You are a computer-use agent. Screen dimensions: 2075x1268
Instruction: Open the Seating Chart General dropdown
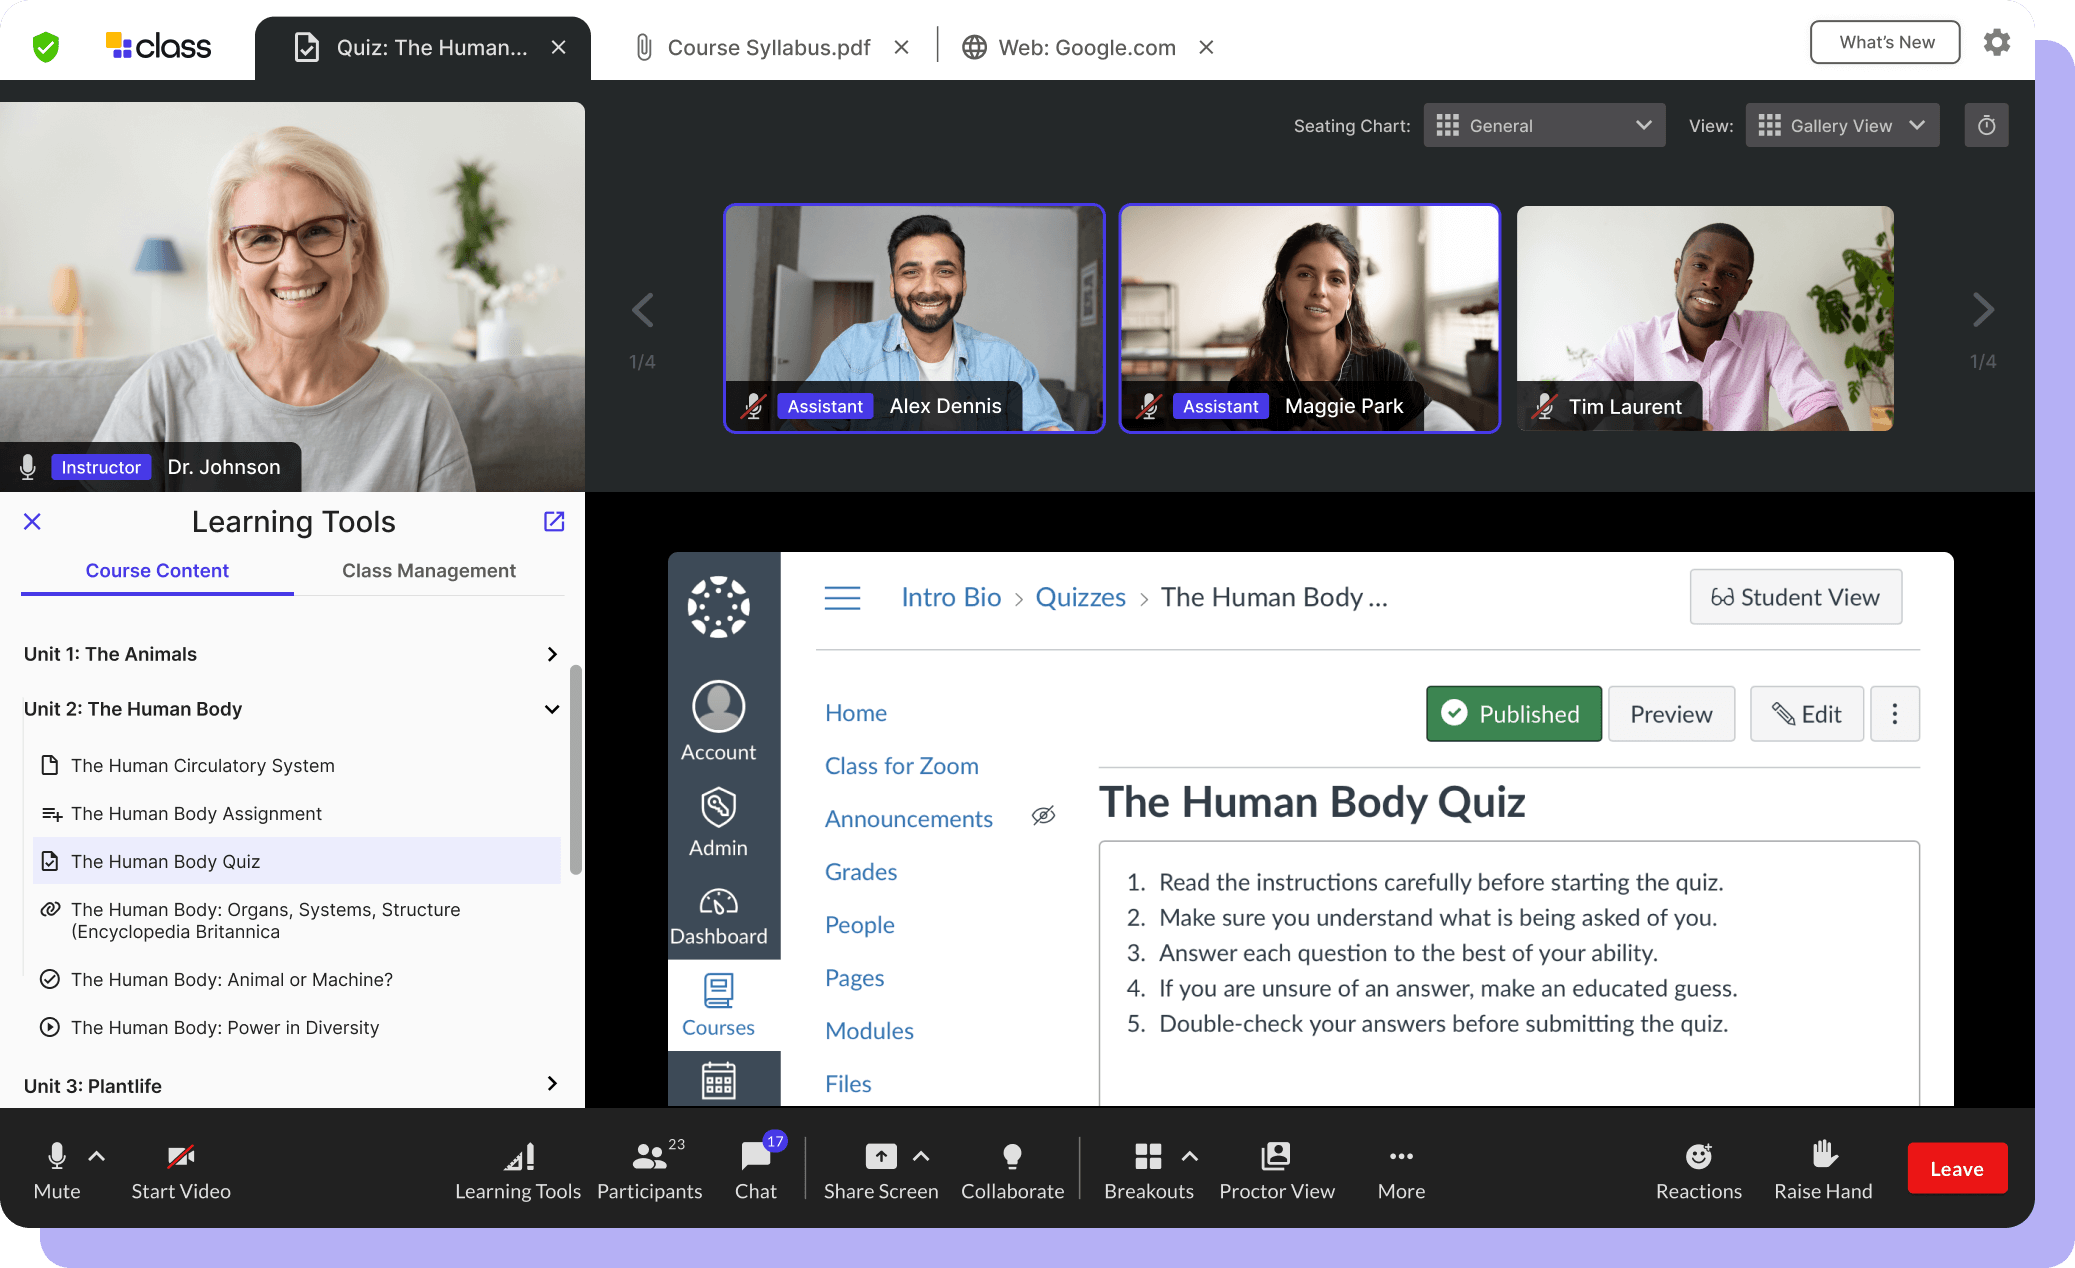1544,125
